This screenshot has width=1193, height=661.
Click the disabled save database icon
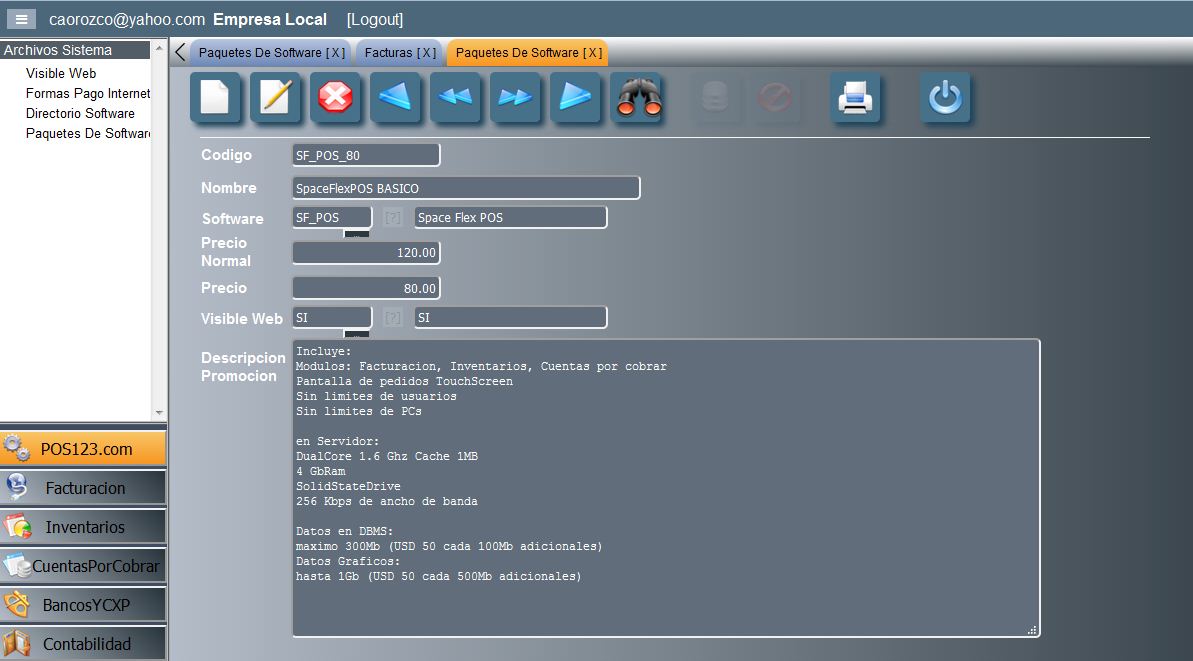714,97
